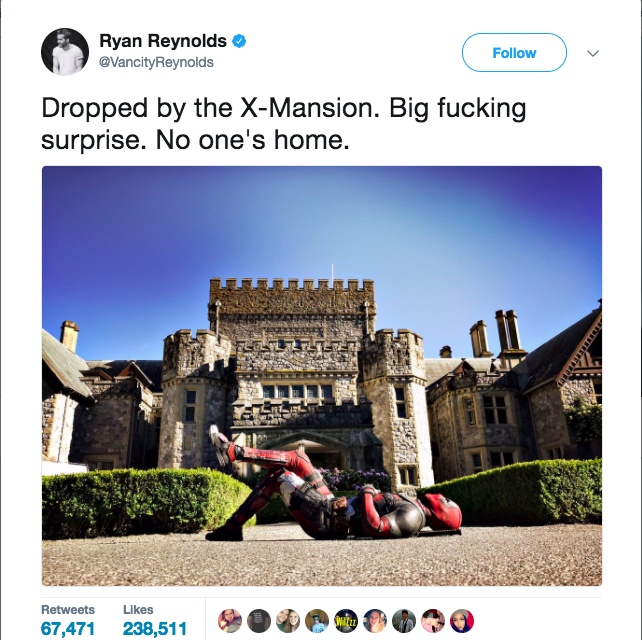
Task: Open liker avatar with green sunglasses person
Action: pos(317,621)
